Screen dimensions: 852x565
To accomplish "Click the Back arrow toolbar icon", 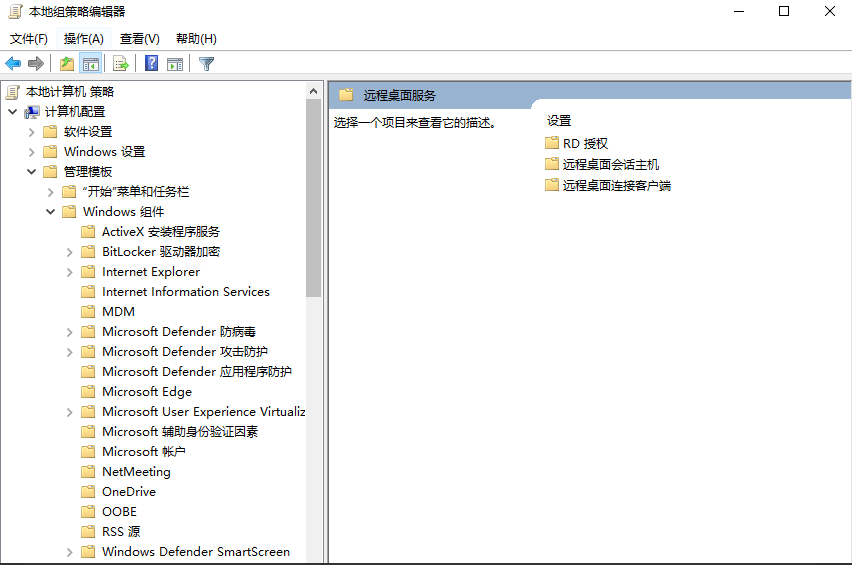I will click(x=13, y=64).
